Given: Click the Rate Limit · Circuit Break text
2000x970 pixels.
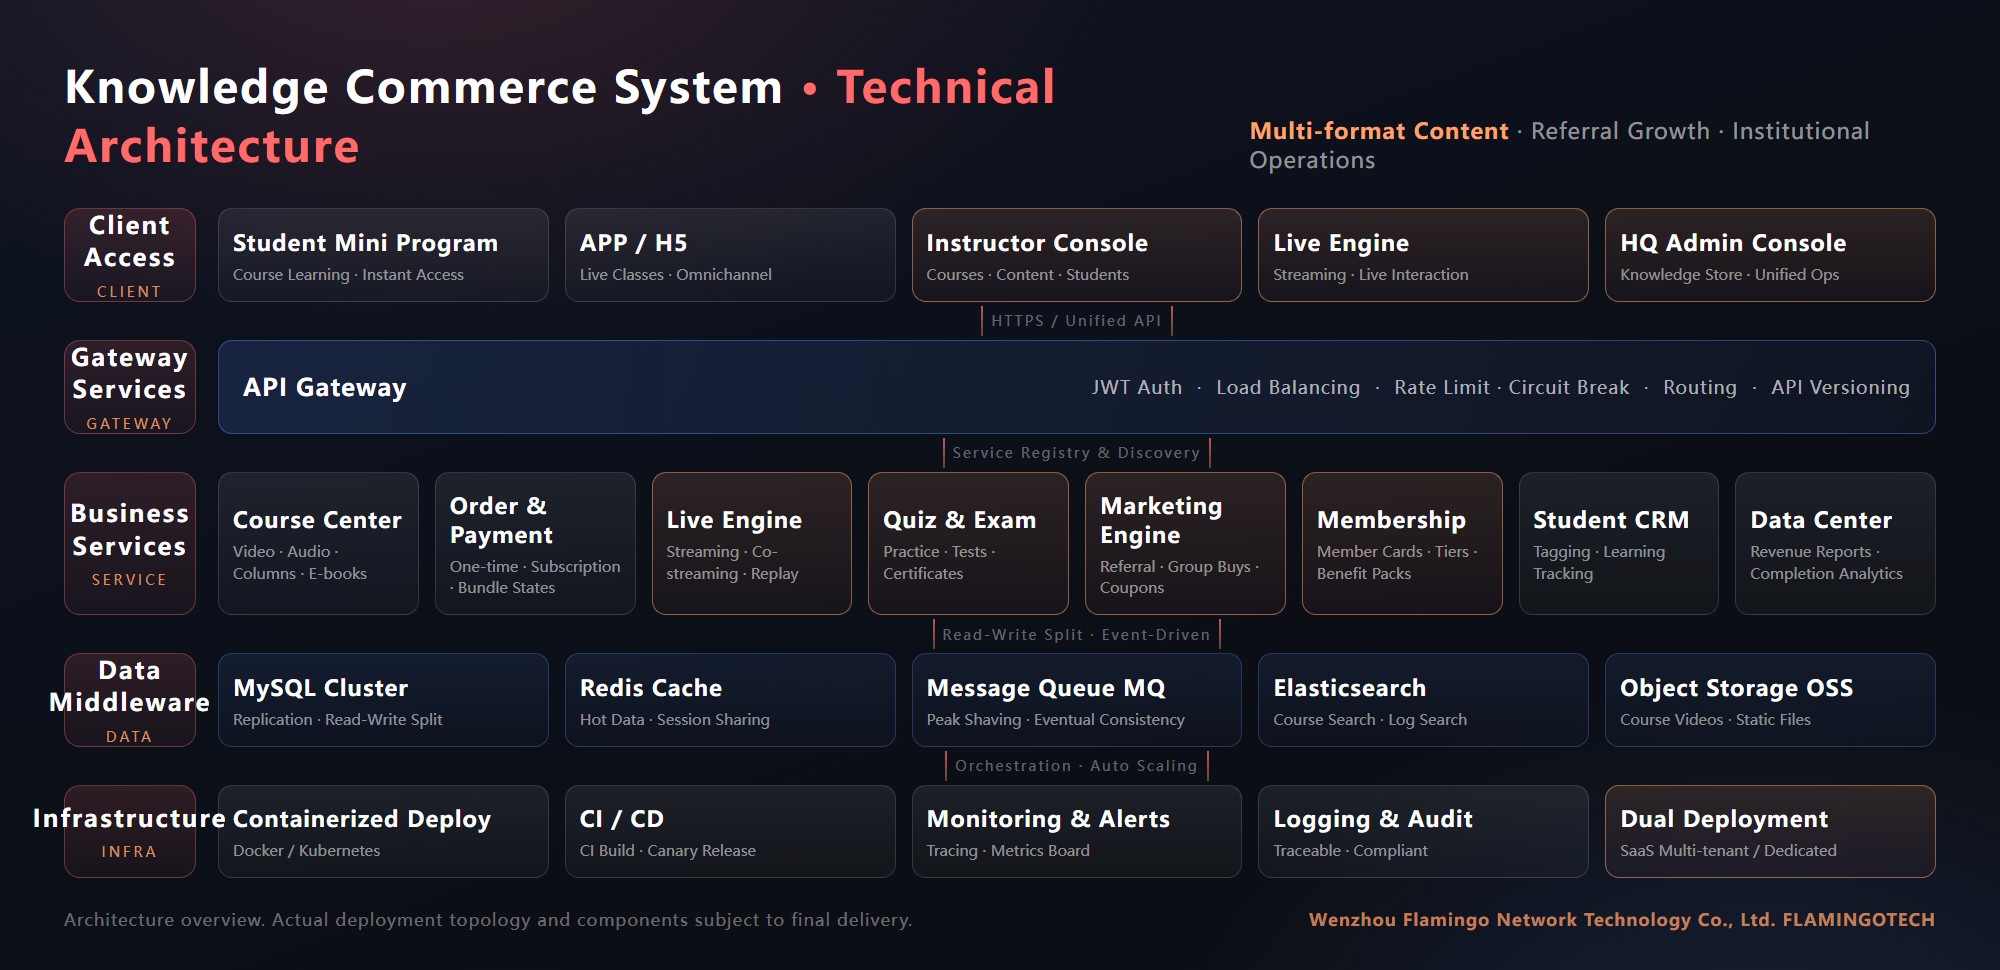Looking at the screenshot, I should tap(1512, 387).
